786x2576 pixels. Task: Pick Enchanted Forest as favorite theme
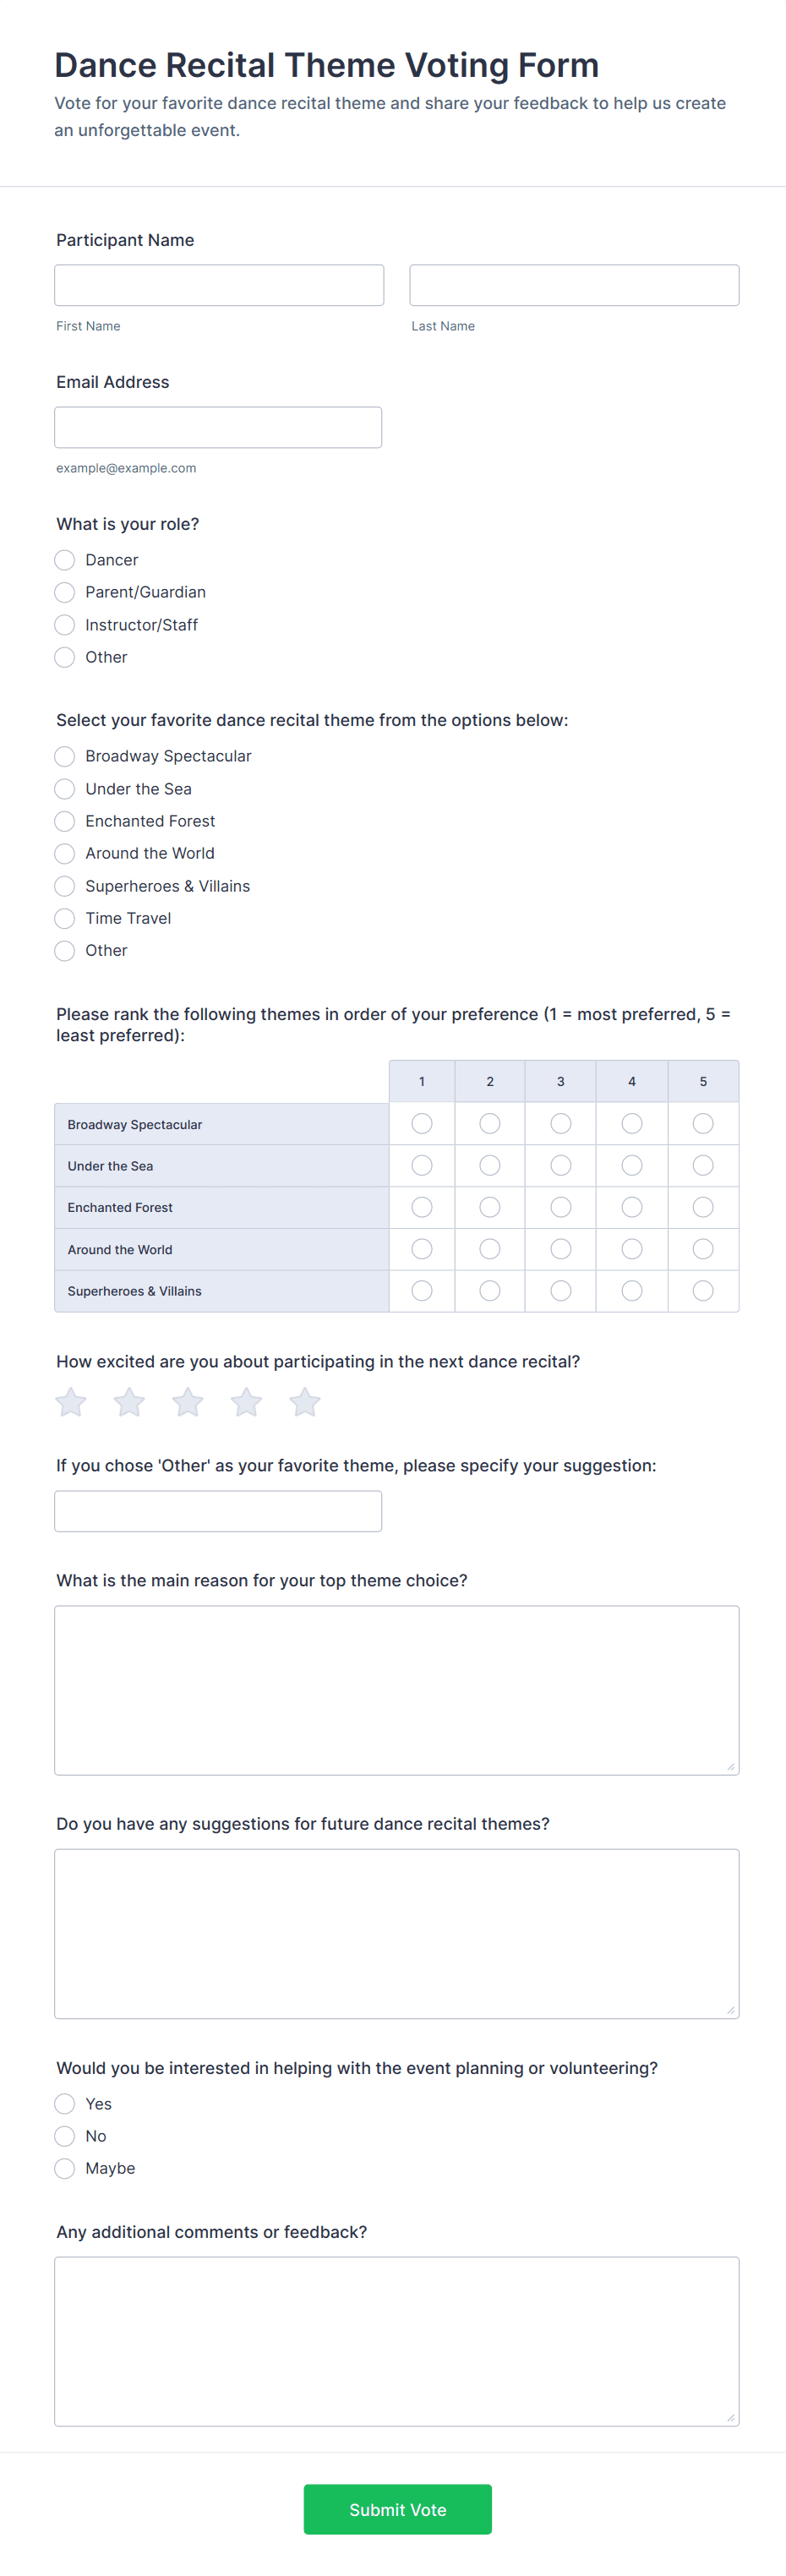tap(65, 821)
